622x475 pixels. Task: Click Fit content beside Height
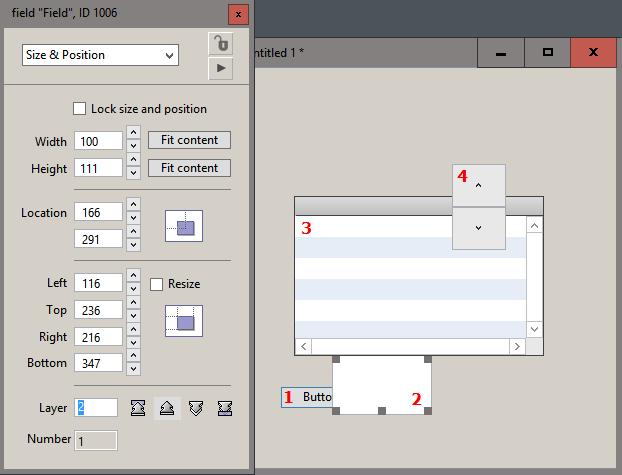point(189,168)
